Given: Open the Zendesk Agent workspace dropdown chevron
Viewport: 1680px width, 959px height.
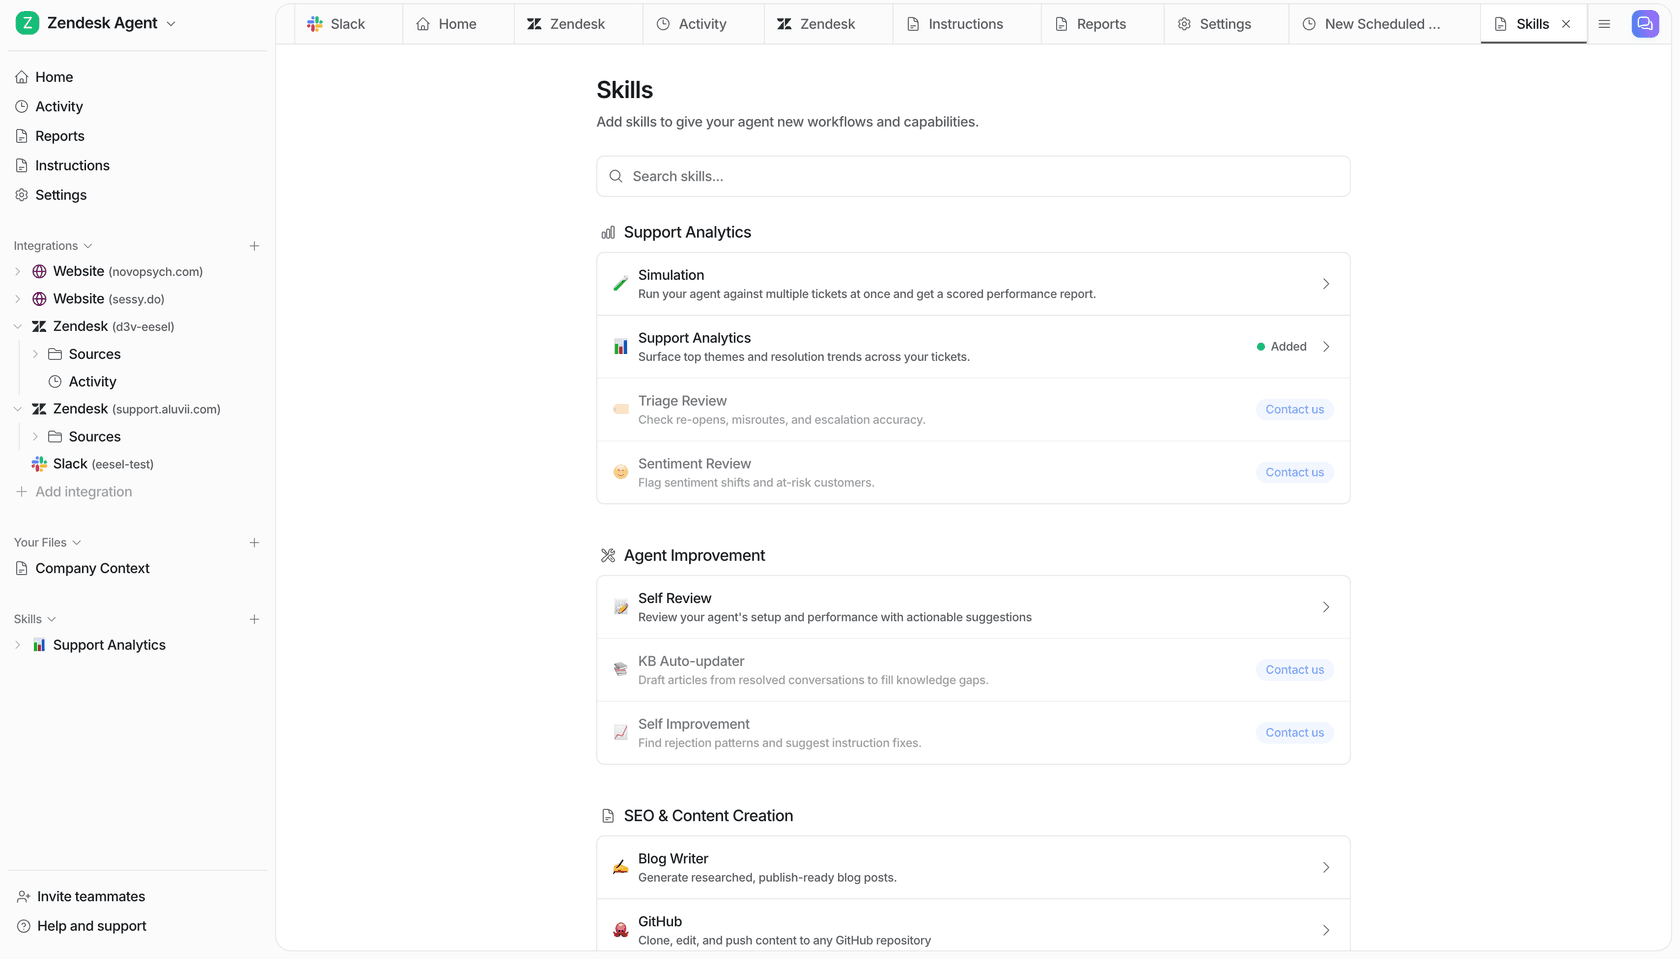Looking at the screenshot, I should (x=171, y=24).
